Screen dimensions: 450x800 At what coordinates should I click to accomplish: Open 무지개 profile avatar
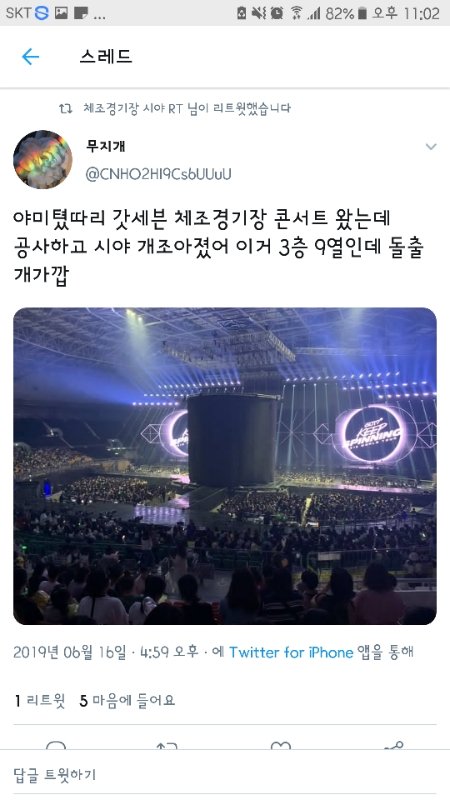pos(42,159)
